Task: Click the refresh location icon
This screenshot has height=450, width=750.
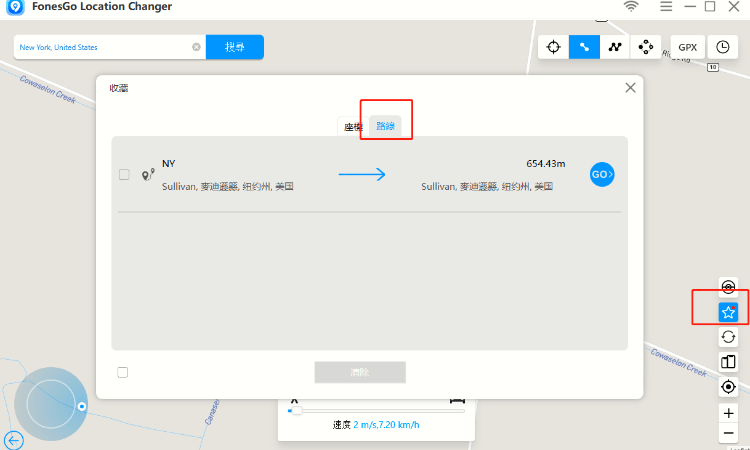Action: tap(728, 337)
